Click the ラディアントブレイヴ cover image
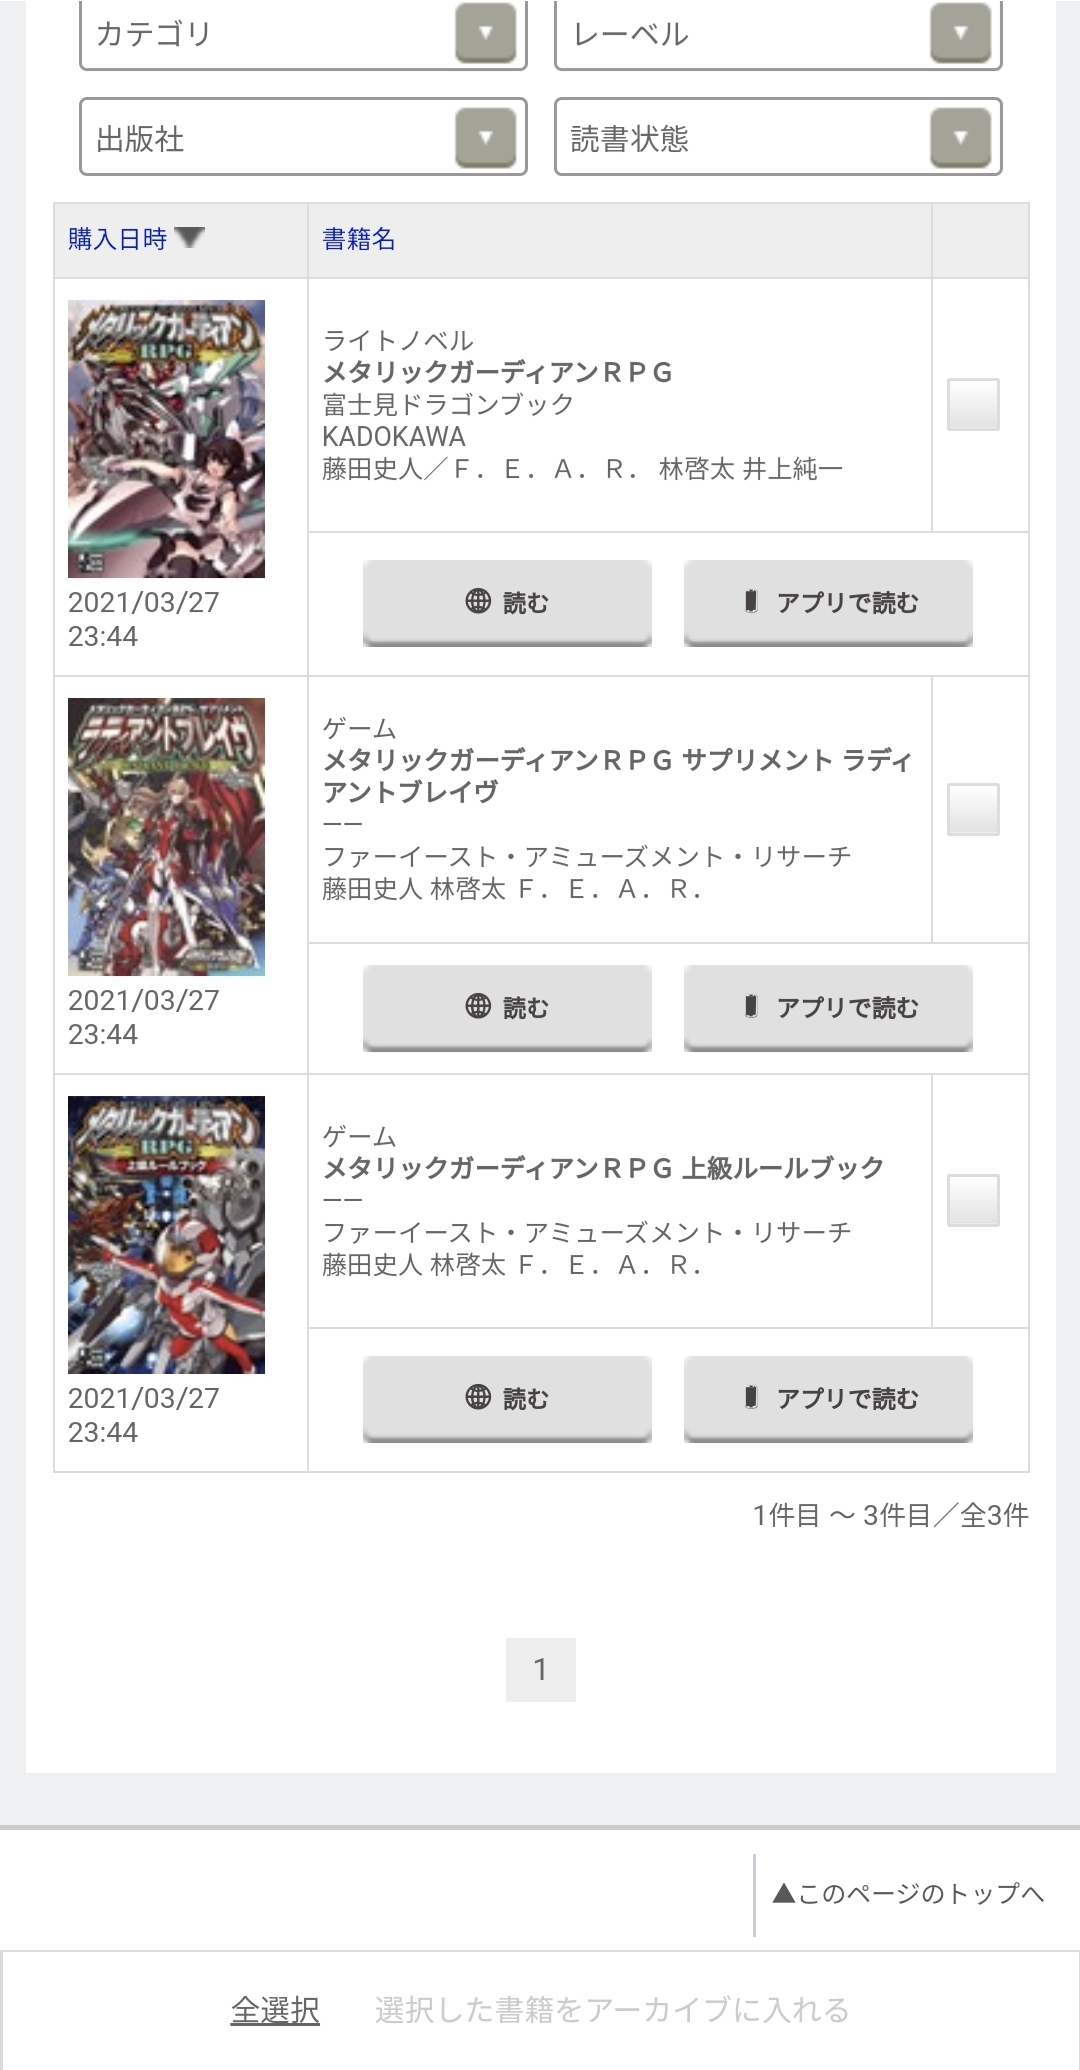 166,836
